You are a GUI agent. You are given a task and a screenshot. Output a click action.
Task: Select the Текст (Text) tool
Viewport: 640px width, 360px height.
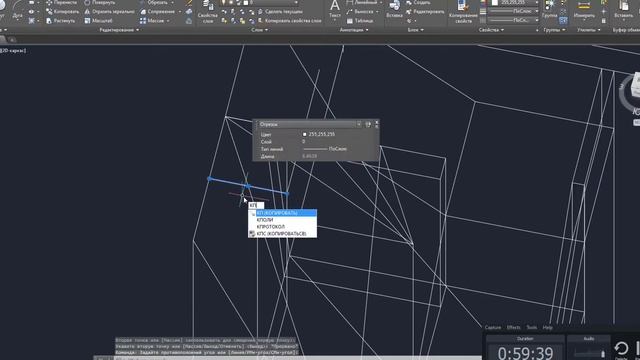coord(335,10)
